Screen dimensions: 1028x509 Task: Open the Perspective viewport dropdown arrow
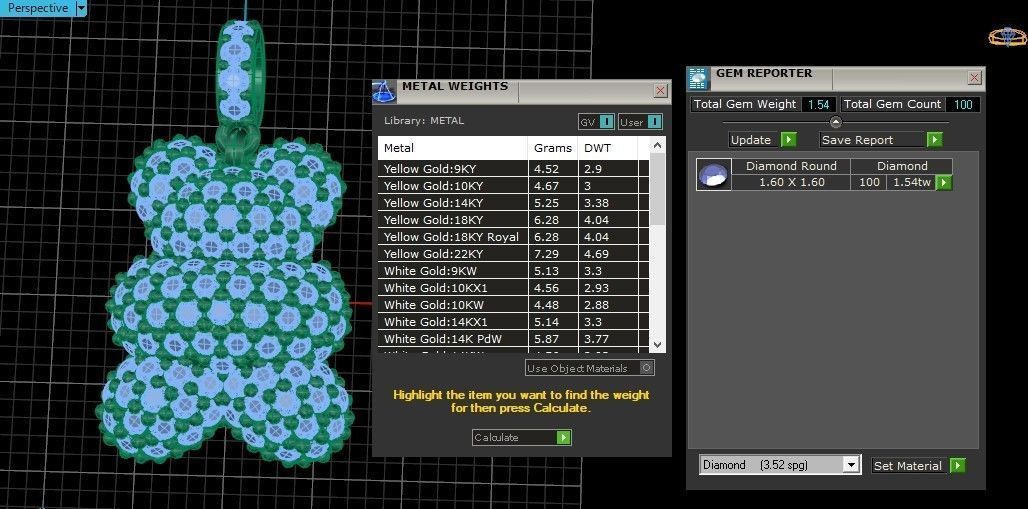coord(81,8)
